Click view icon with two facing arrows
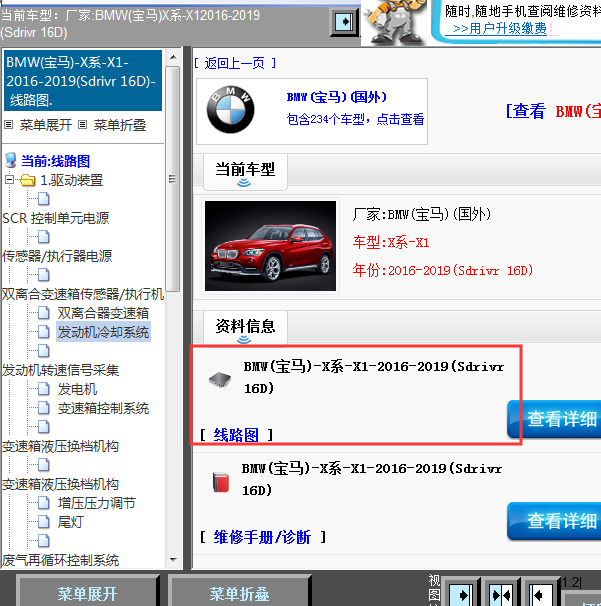 tap(500, 594)
